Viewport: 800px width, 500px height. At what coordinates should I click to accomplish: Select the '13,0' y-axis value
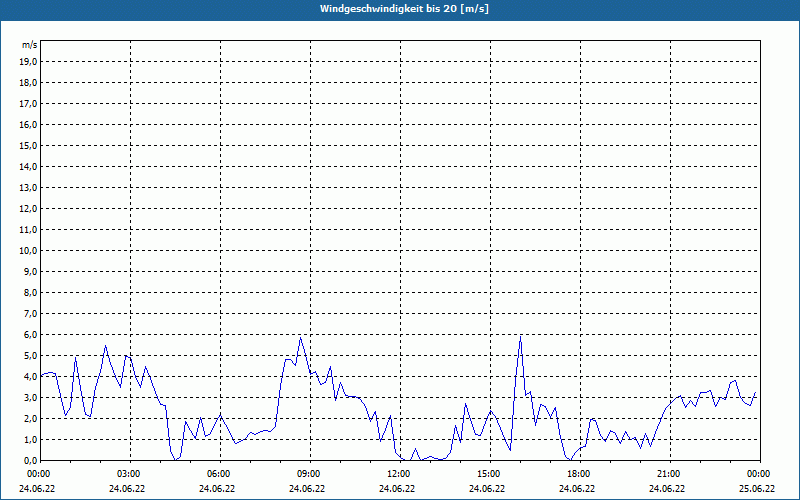point(28,187)
